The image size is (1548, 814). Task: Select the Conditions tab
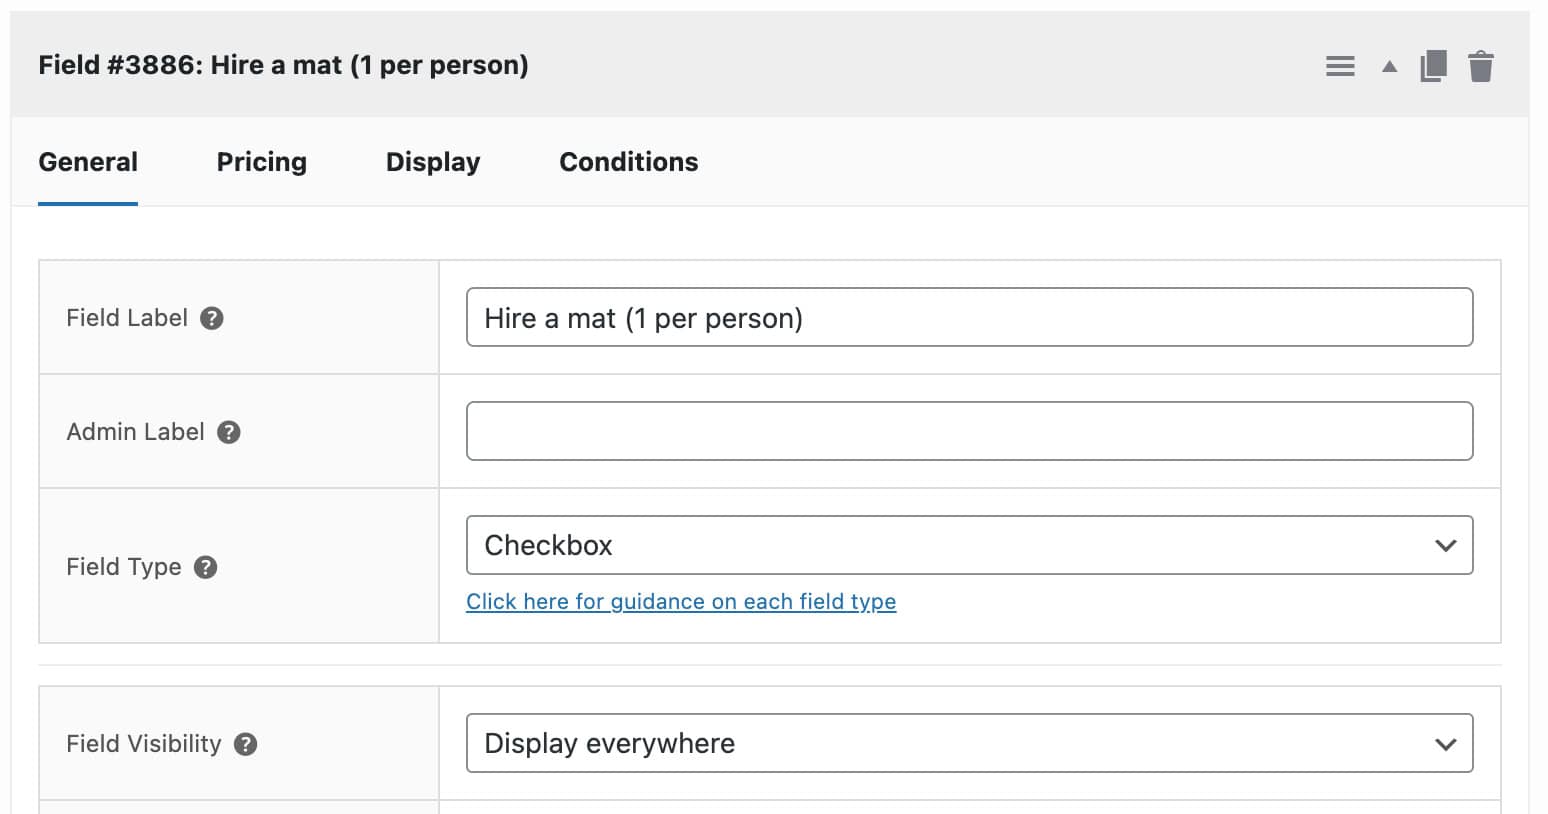[x=629, y=162]
